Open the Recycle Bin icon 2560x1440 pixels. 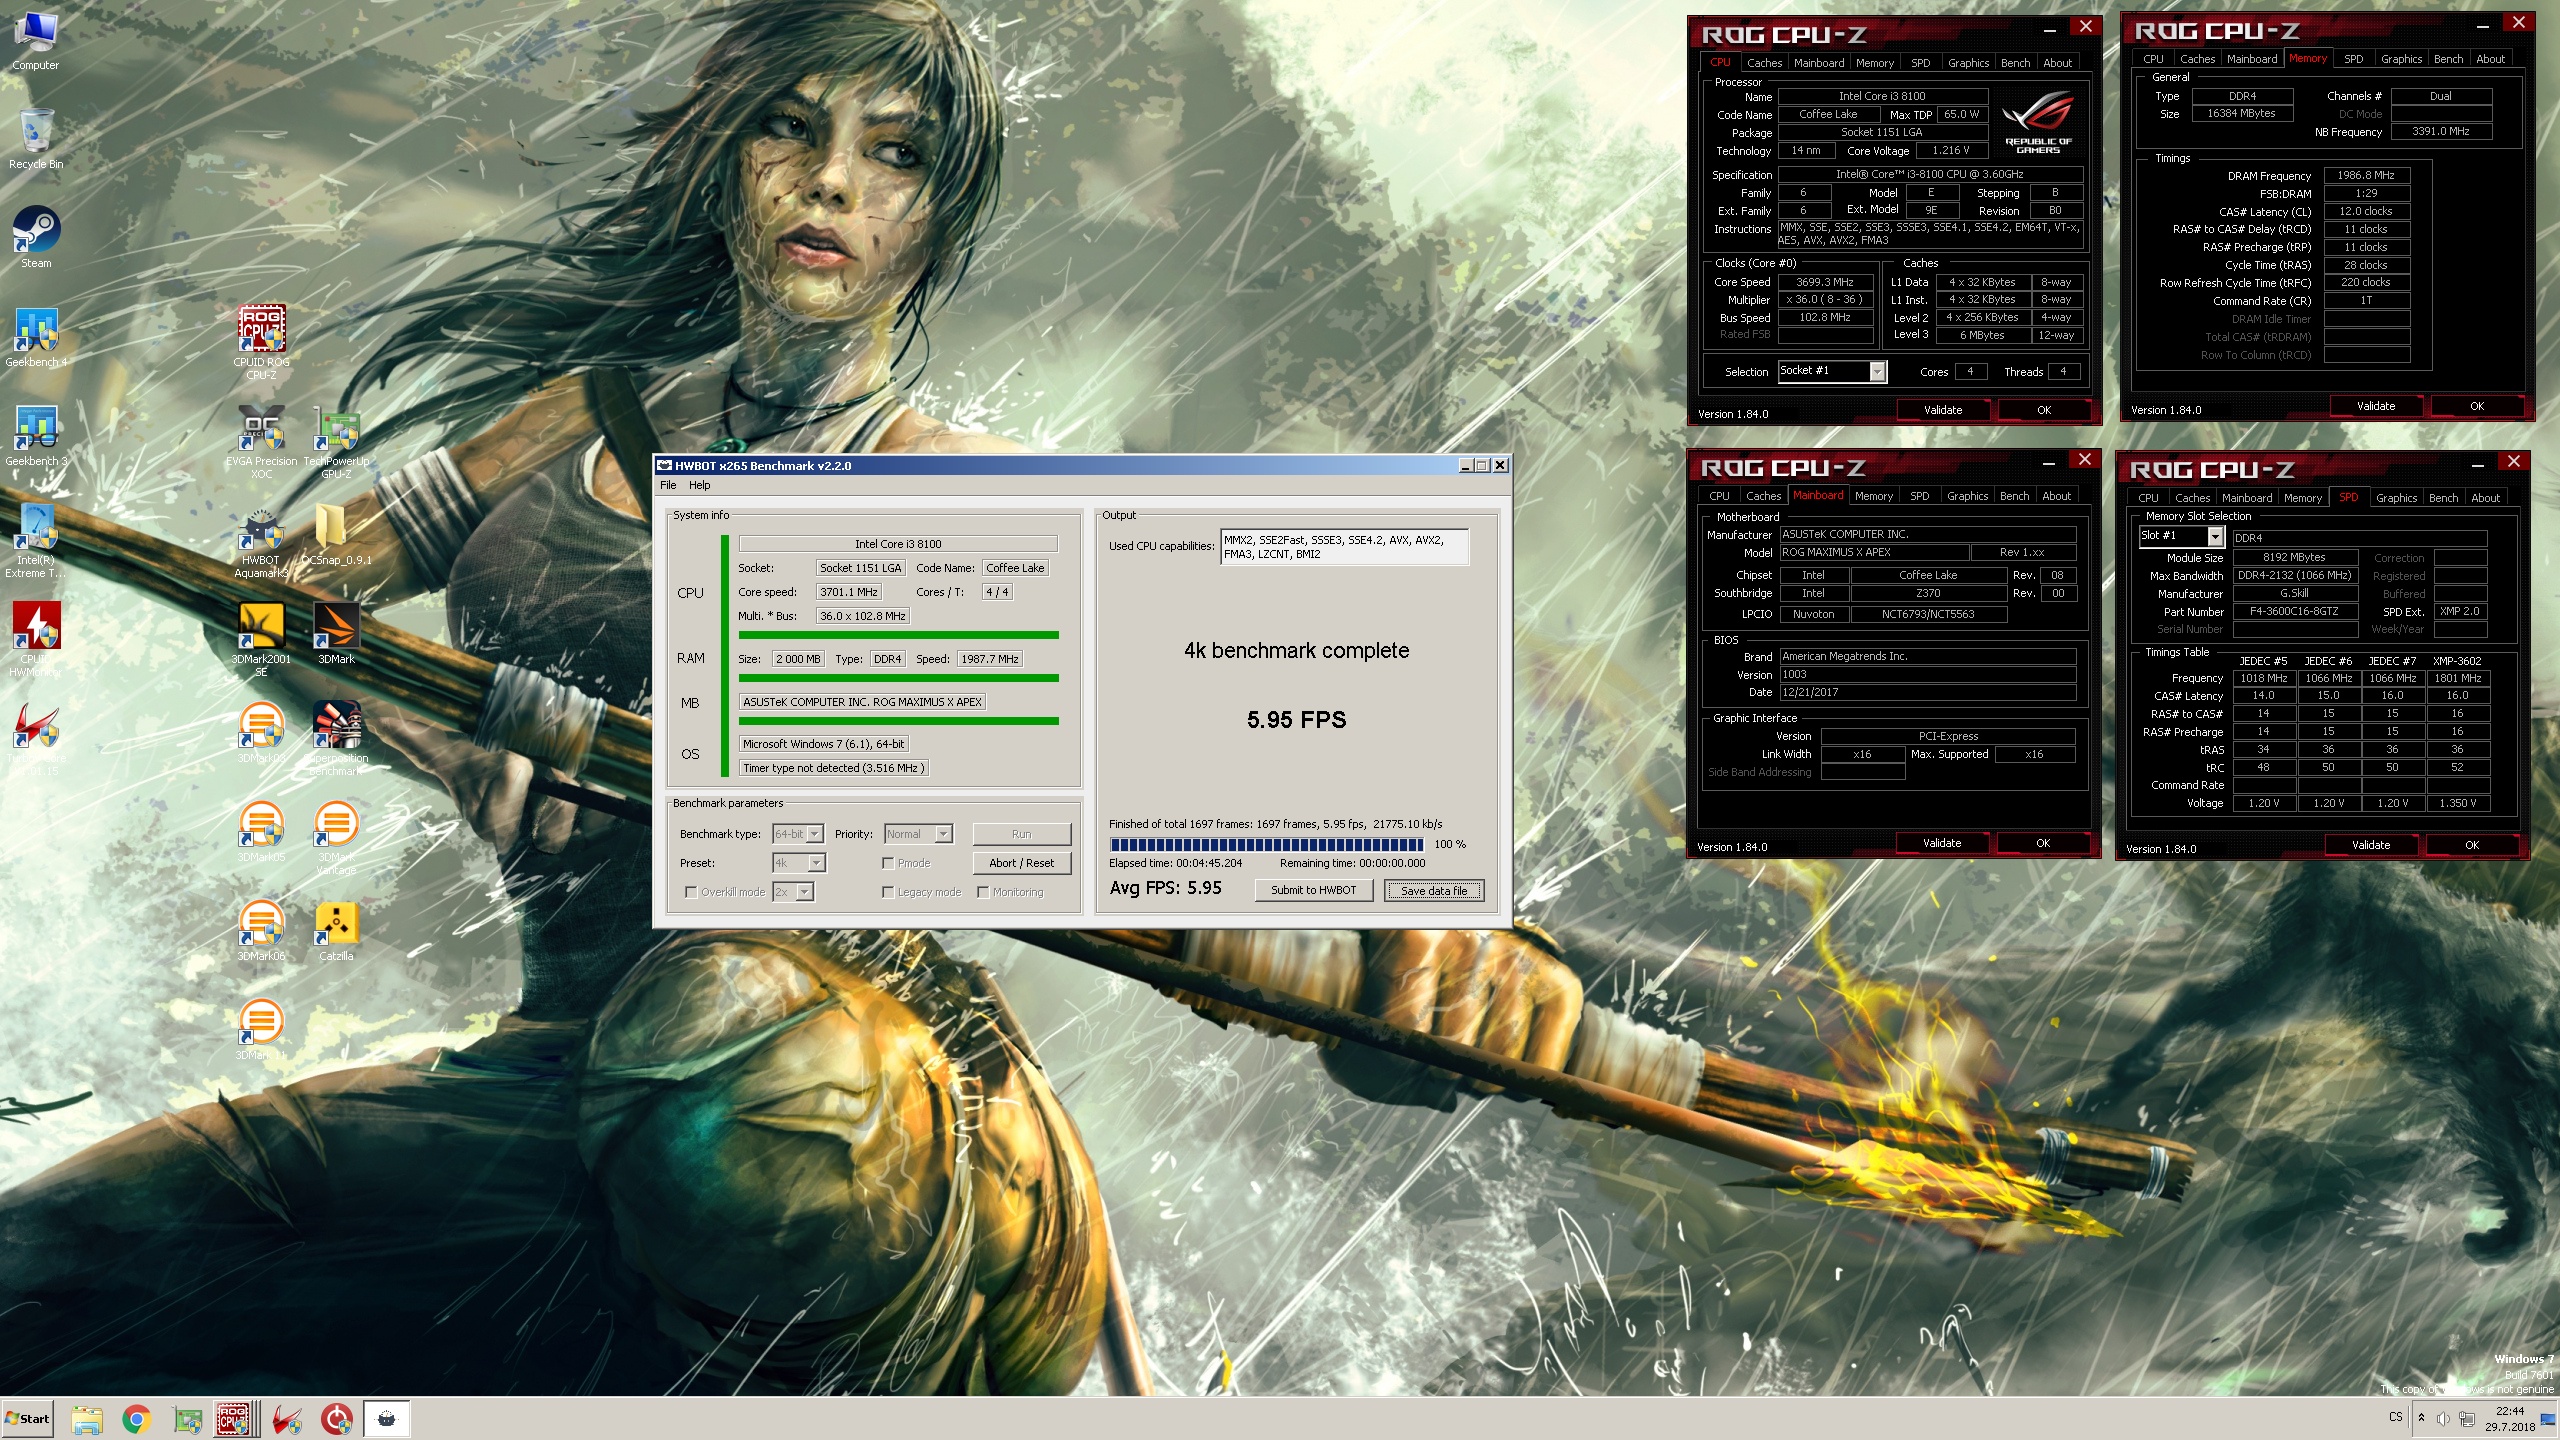pos(36,140)
